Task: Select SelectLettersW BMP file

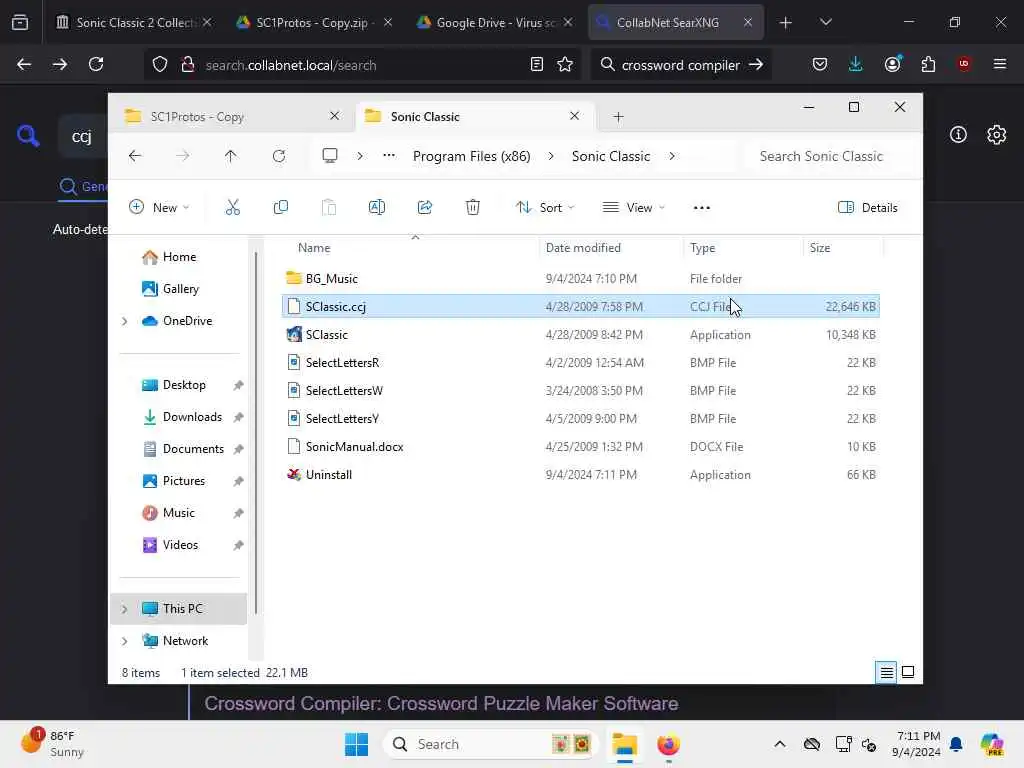Action: [x=581, y=391]
